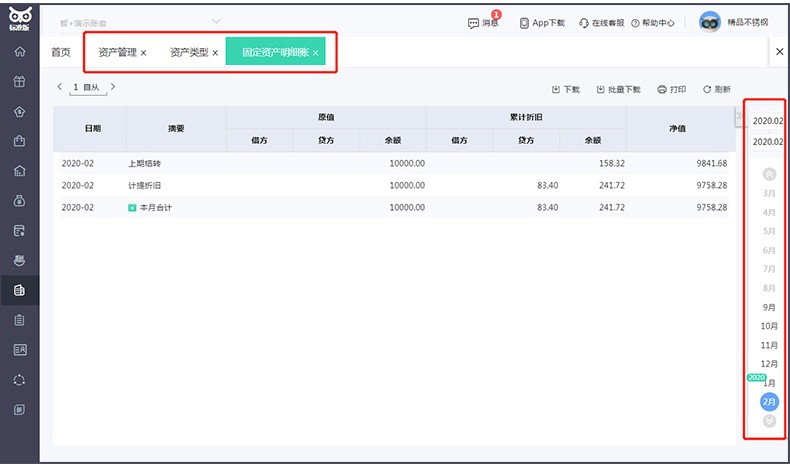Close the 固定资产明细账 tab
The height and width of the screenshot is (472, 790).
click(315, 53)
